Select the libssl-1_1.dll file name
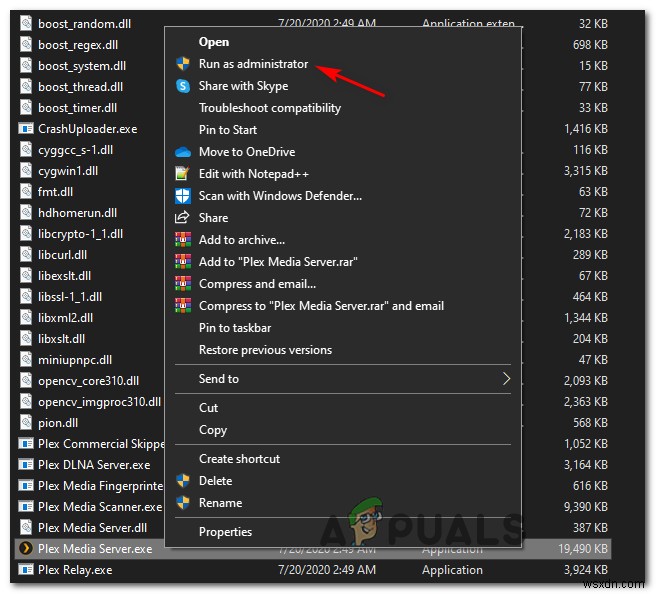Viewport: 656px width, 594px height. [70, 297]
